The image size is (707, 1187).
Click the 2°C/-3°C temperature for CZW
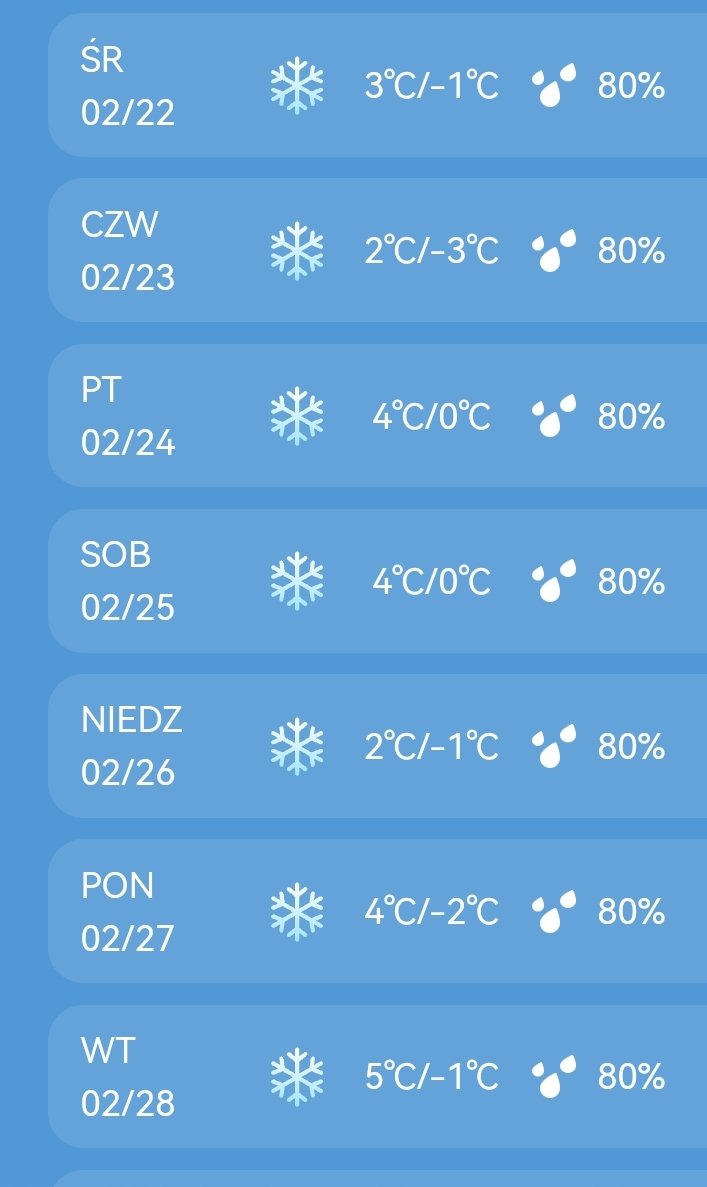pyautogui.click(x=431, y=251)
